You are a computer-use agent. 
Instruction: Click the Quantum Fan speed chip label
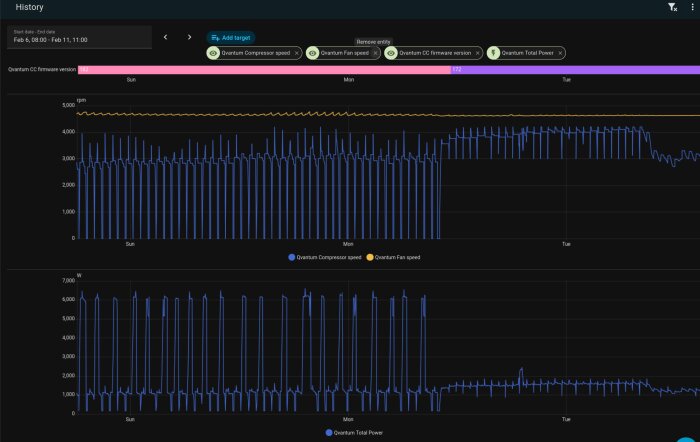click(x=345, y=53)
